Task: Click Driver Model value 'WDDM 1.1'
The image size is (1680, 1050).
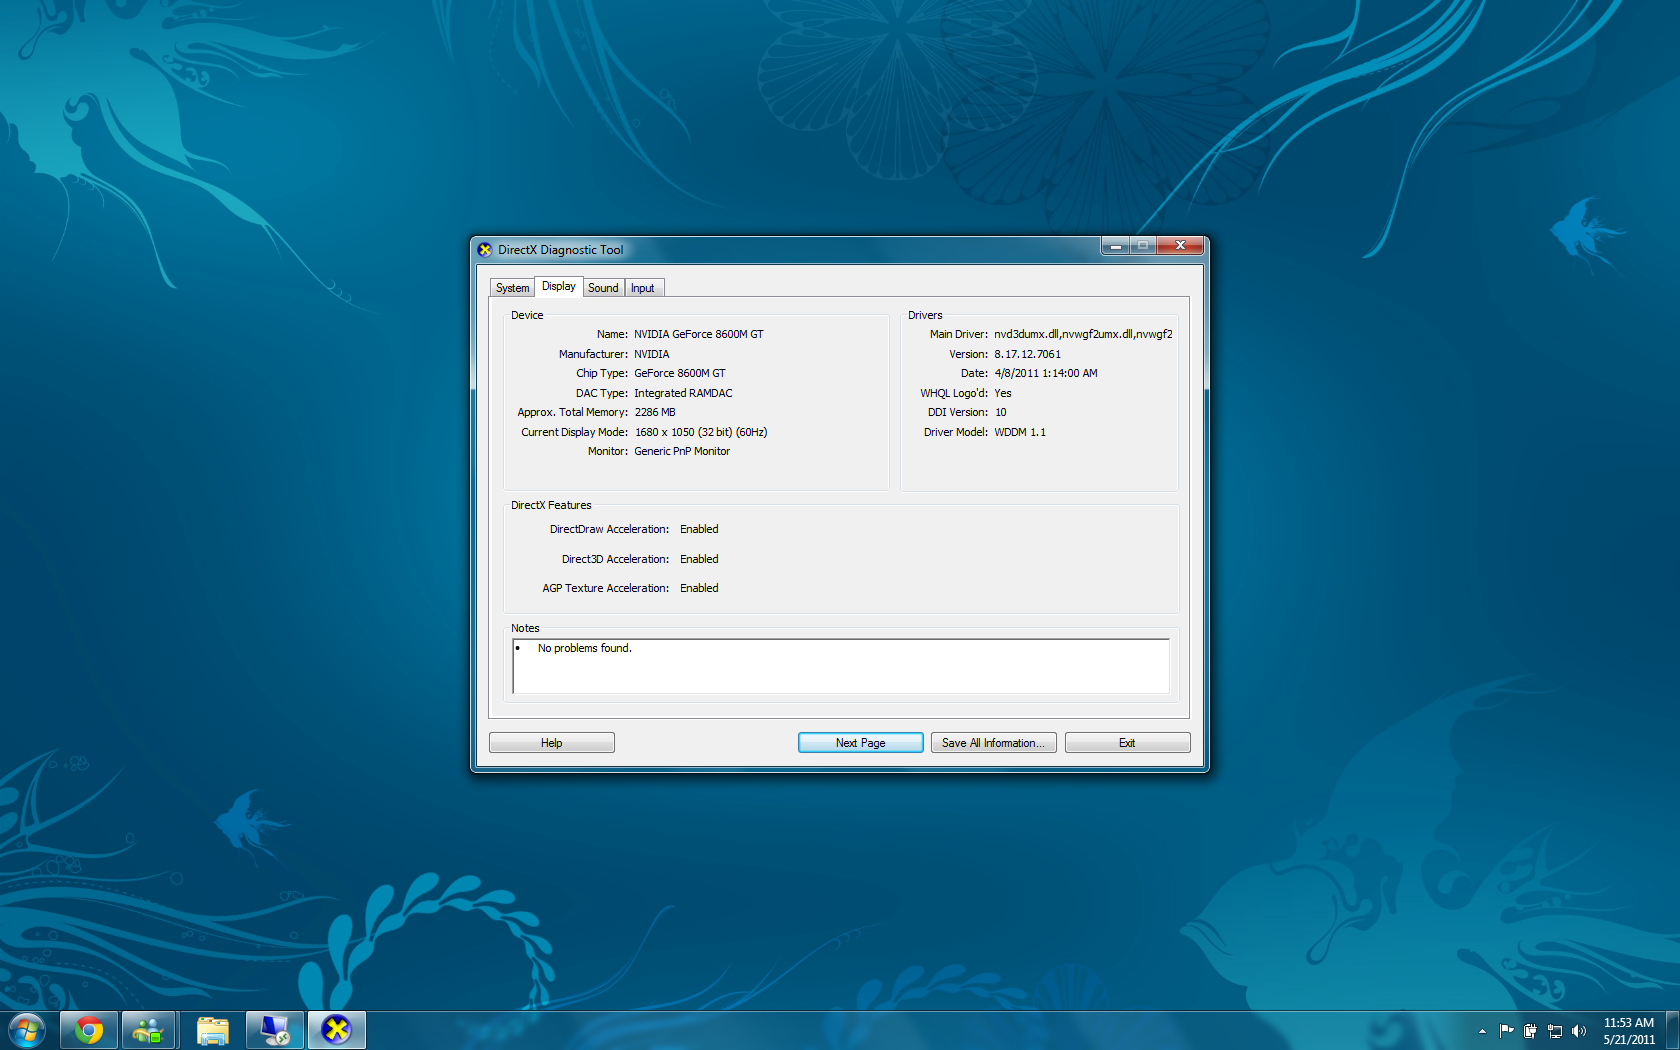Action: (1020, 432)
